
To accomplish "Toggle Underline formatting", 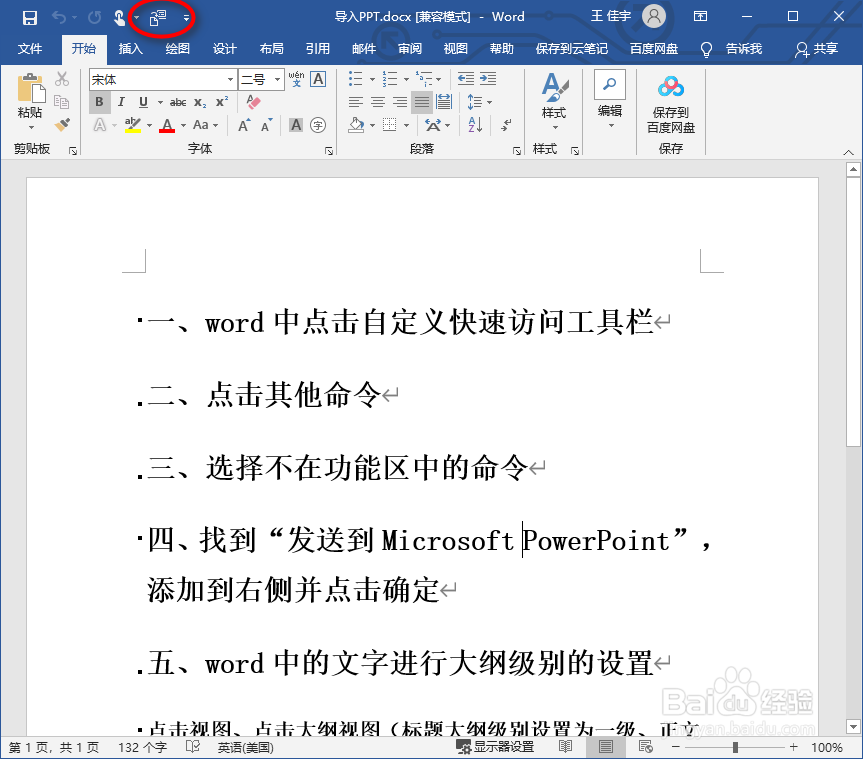I will (x=143, y=102).
